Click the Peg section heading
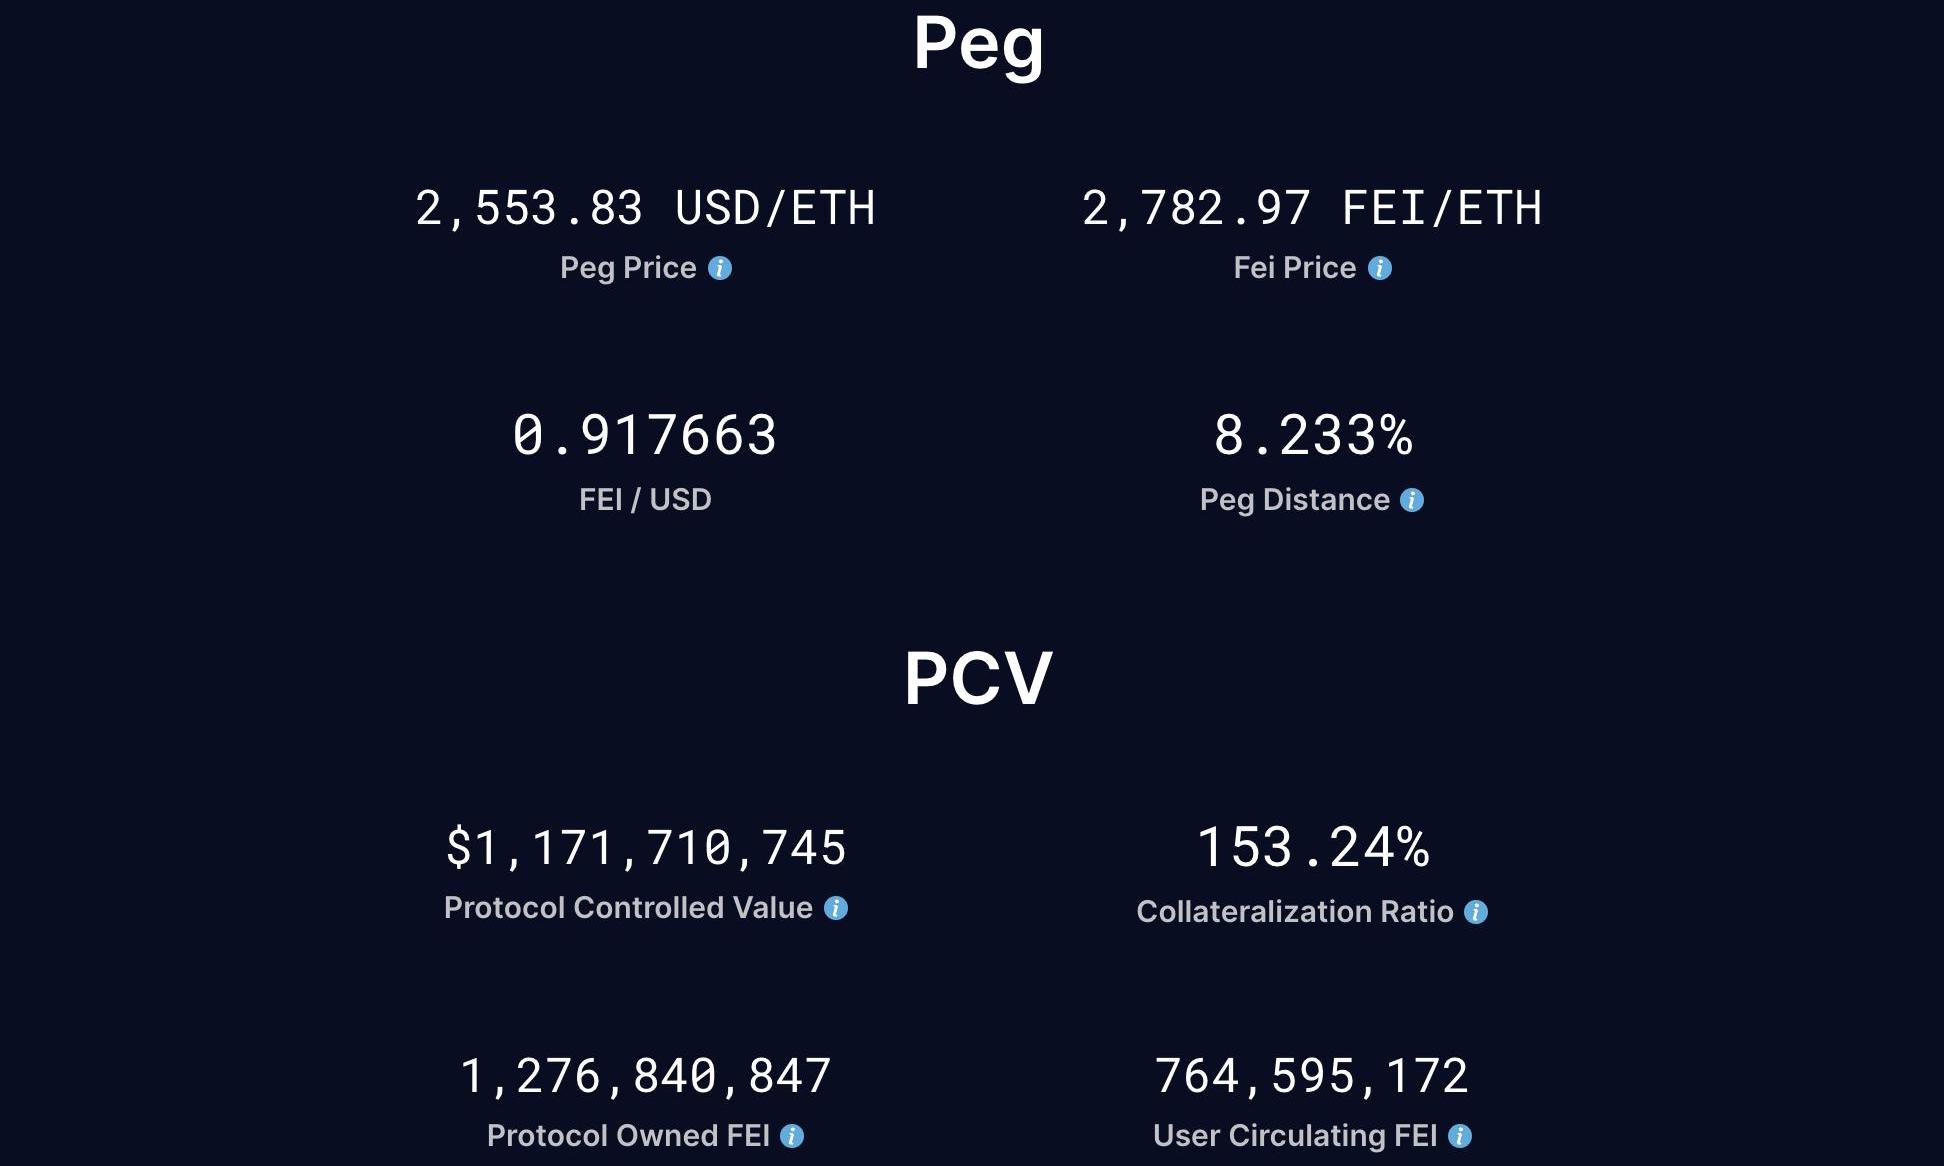1944x1166 pixels. click(x=978, y=44)
